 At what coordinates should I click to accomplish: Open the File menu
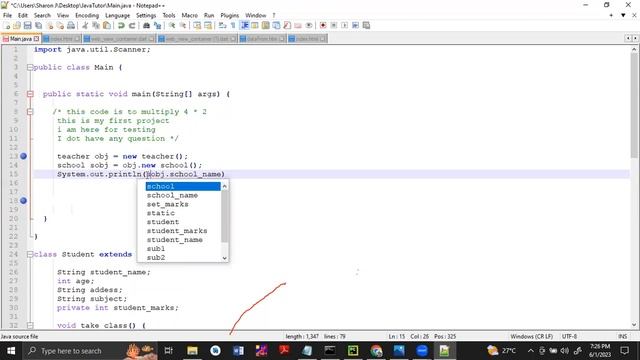[7, 15]
